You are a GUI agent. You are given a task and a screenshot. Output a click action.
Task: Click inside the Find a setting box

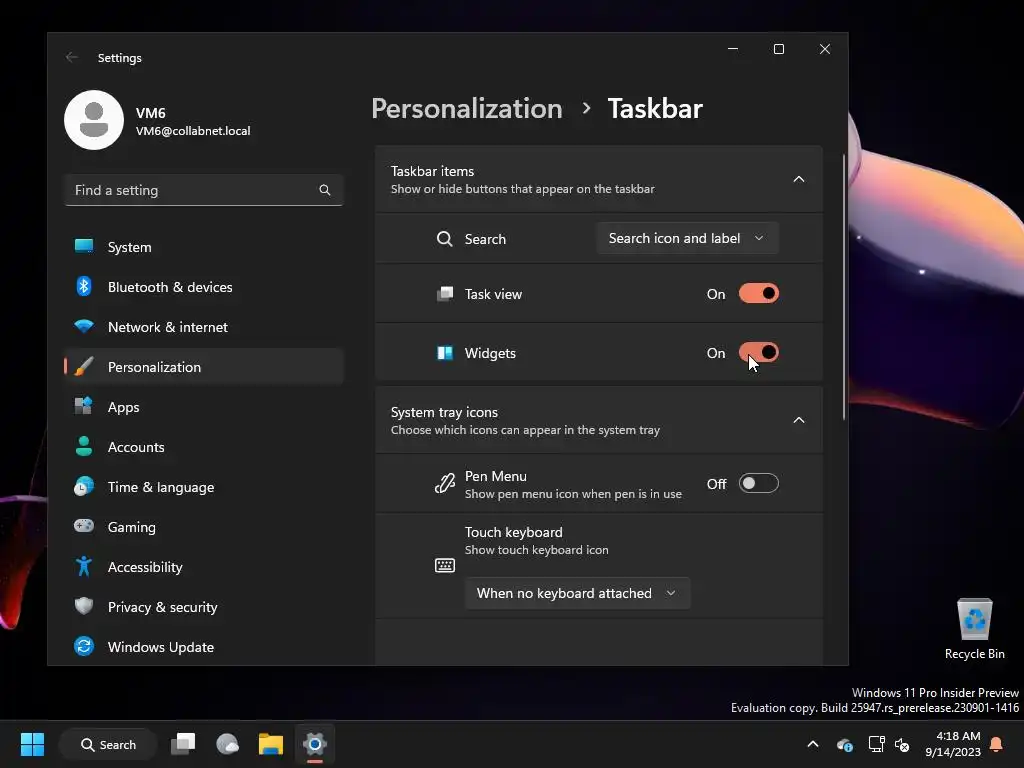pos(204,190)
